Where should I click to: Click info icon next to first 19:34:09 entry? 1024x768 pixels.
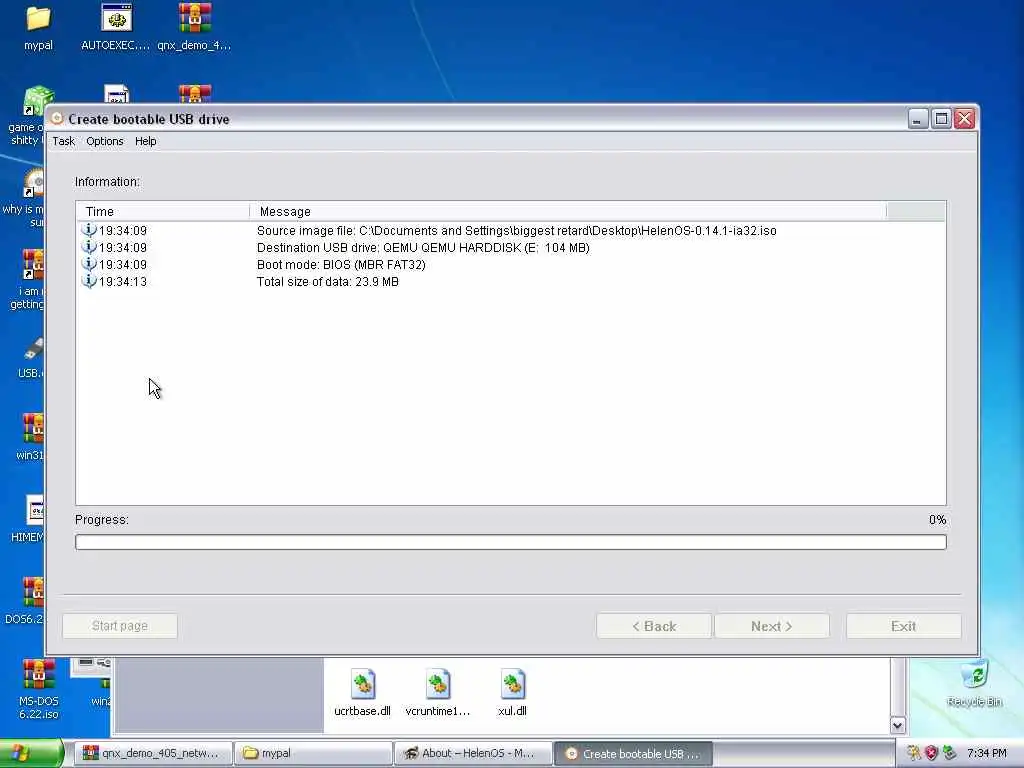(x=88, y=230)
